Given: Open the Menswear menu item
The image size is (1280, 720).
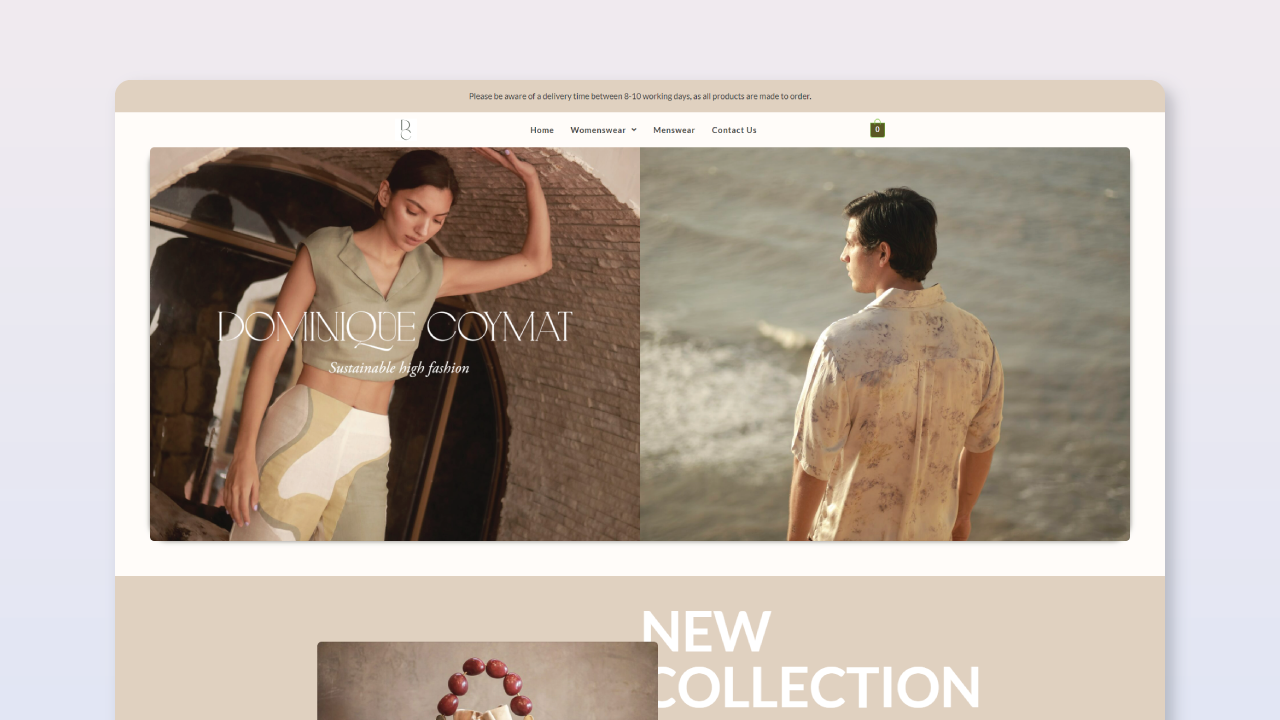Looking at the screenshot, I should [674, 130].
